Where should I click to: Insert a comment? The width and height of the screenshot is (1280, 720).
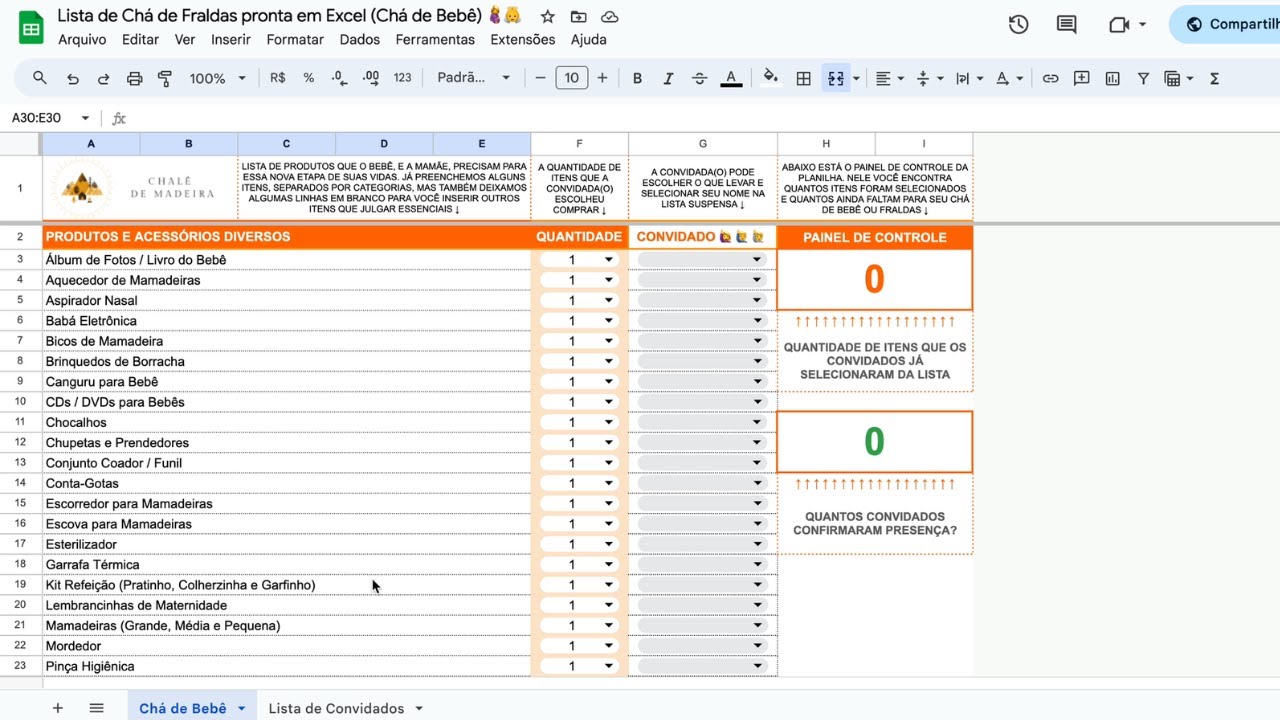1081,78
